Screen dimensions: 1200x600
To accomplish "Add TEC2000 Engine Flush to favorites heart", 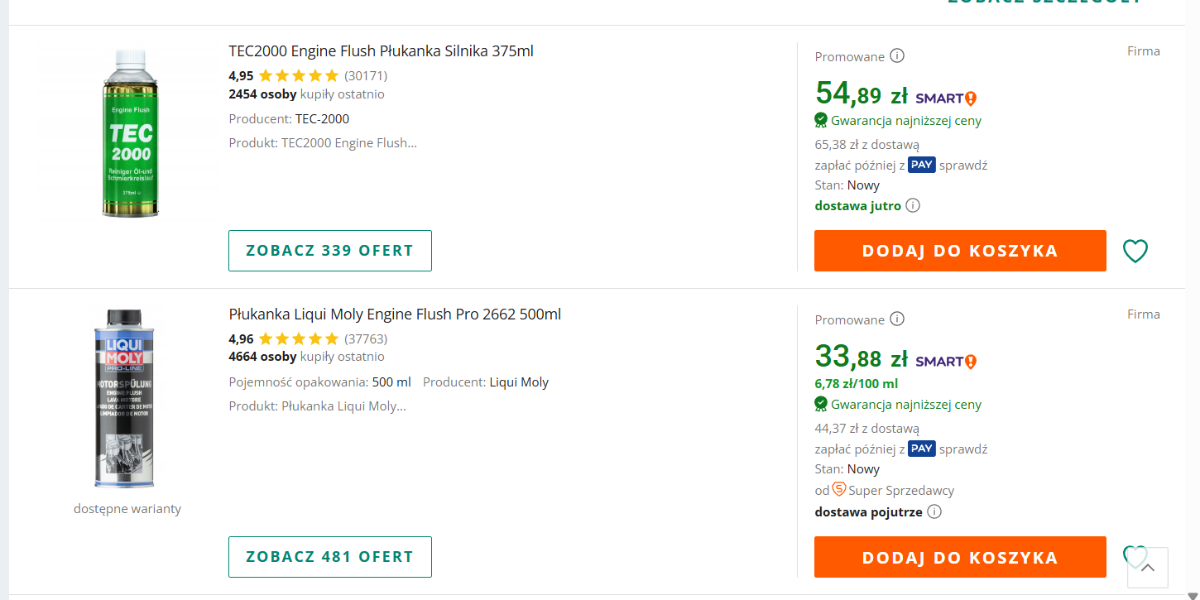I will (1135, 251).
